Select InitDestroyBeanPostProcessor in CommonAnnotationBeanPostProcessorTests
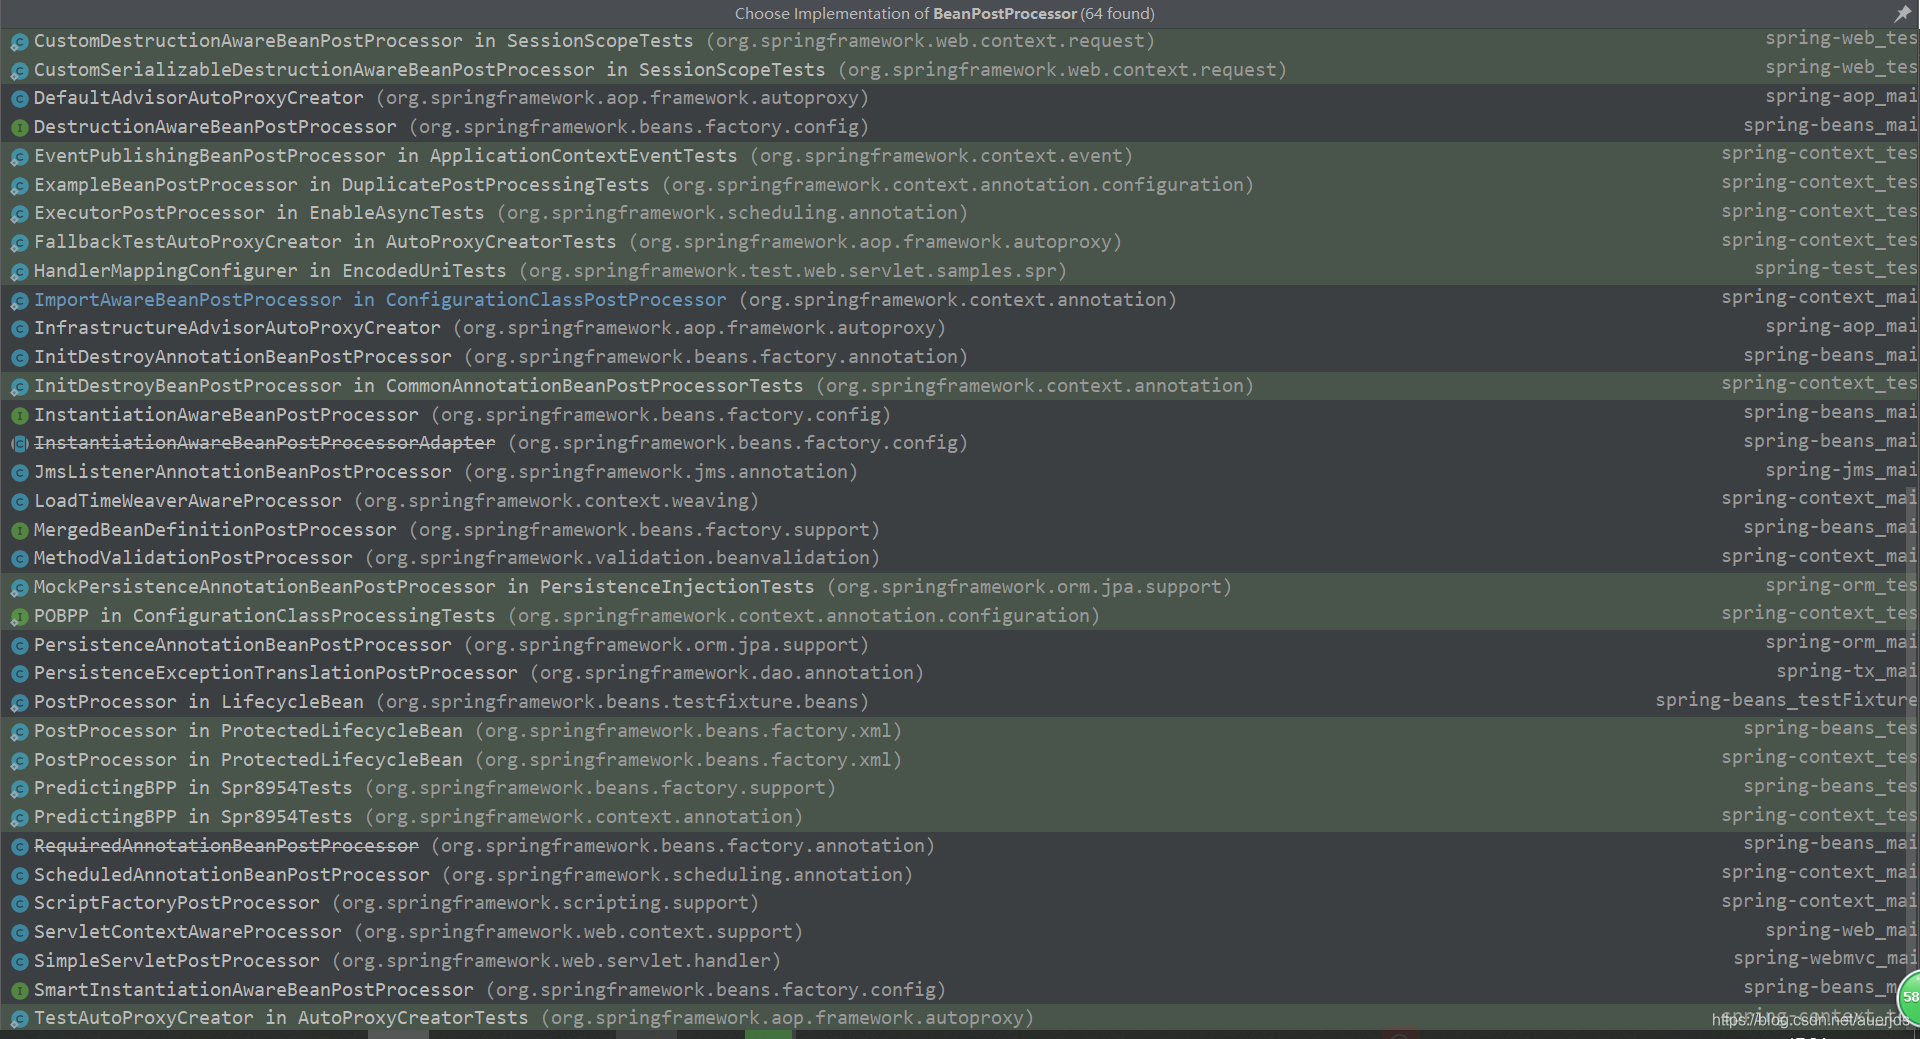Screen dimensions: 1920x1039 [960, 386]
